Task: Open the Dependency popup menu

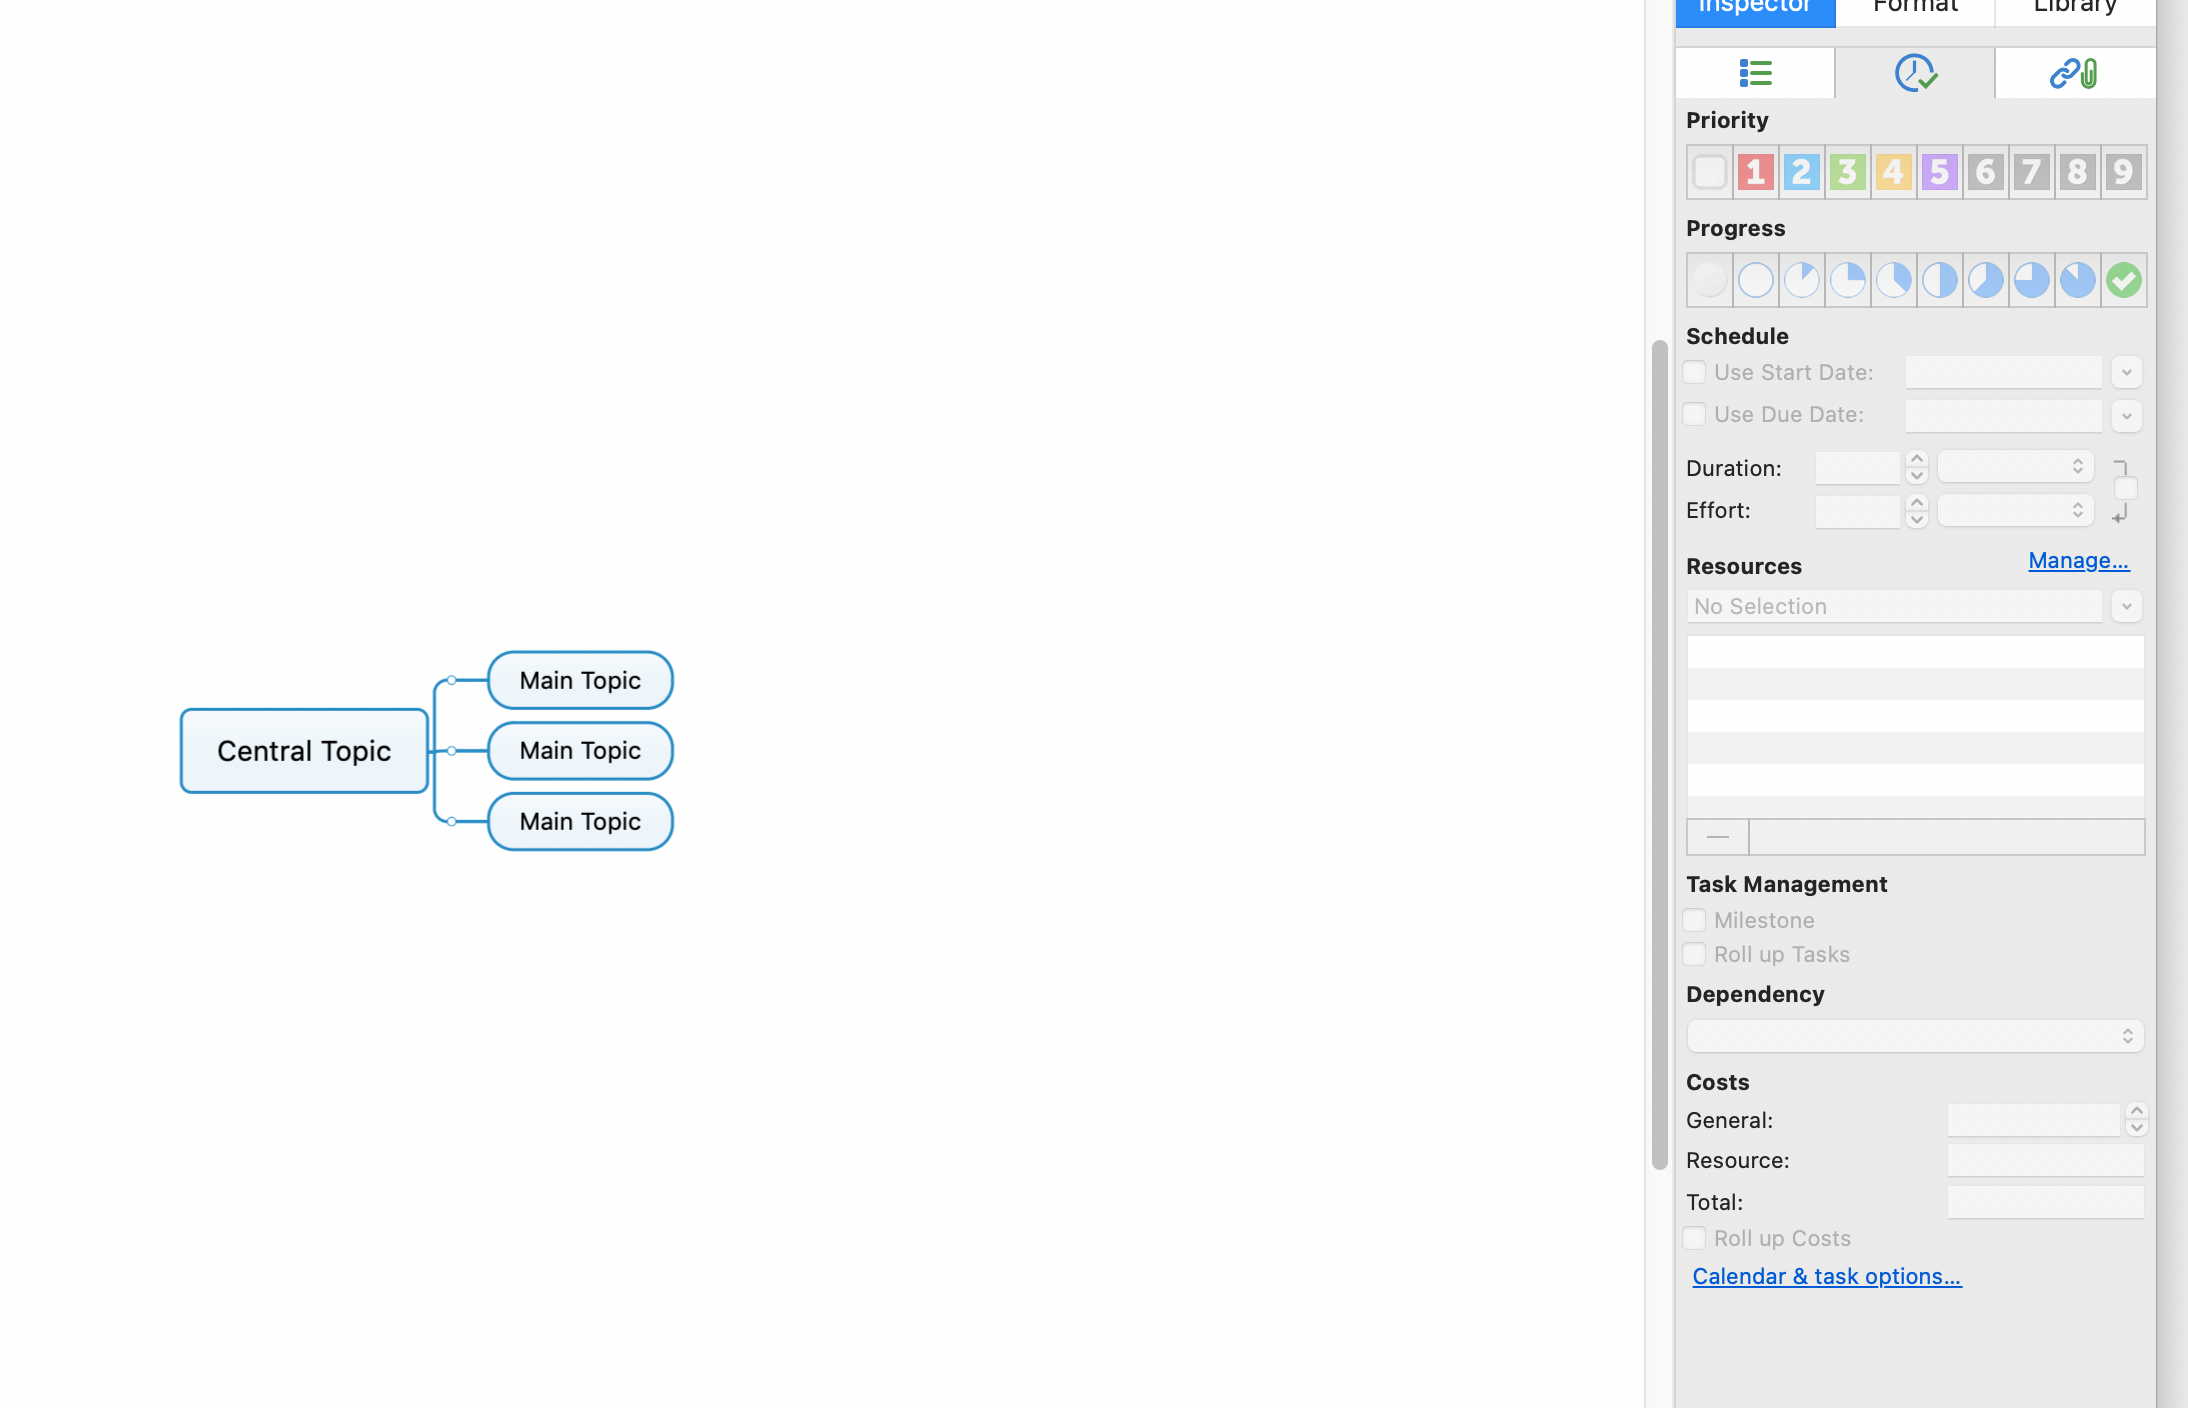Action: [1915, 1036]
